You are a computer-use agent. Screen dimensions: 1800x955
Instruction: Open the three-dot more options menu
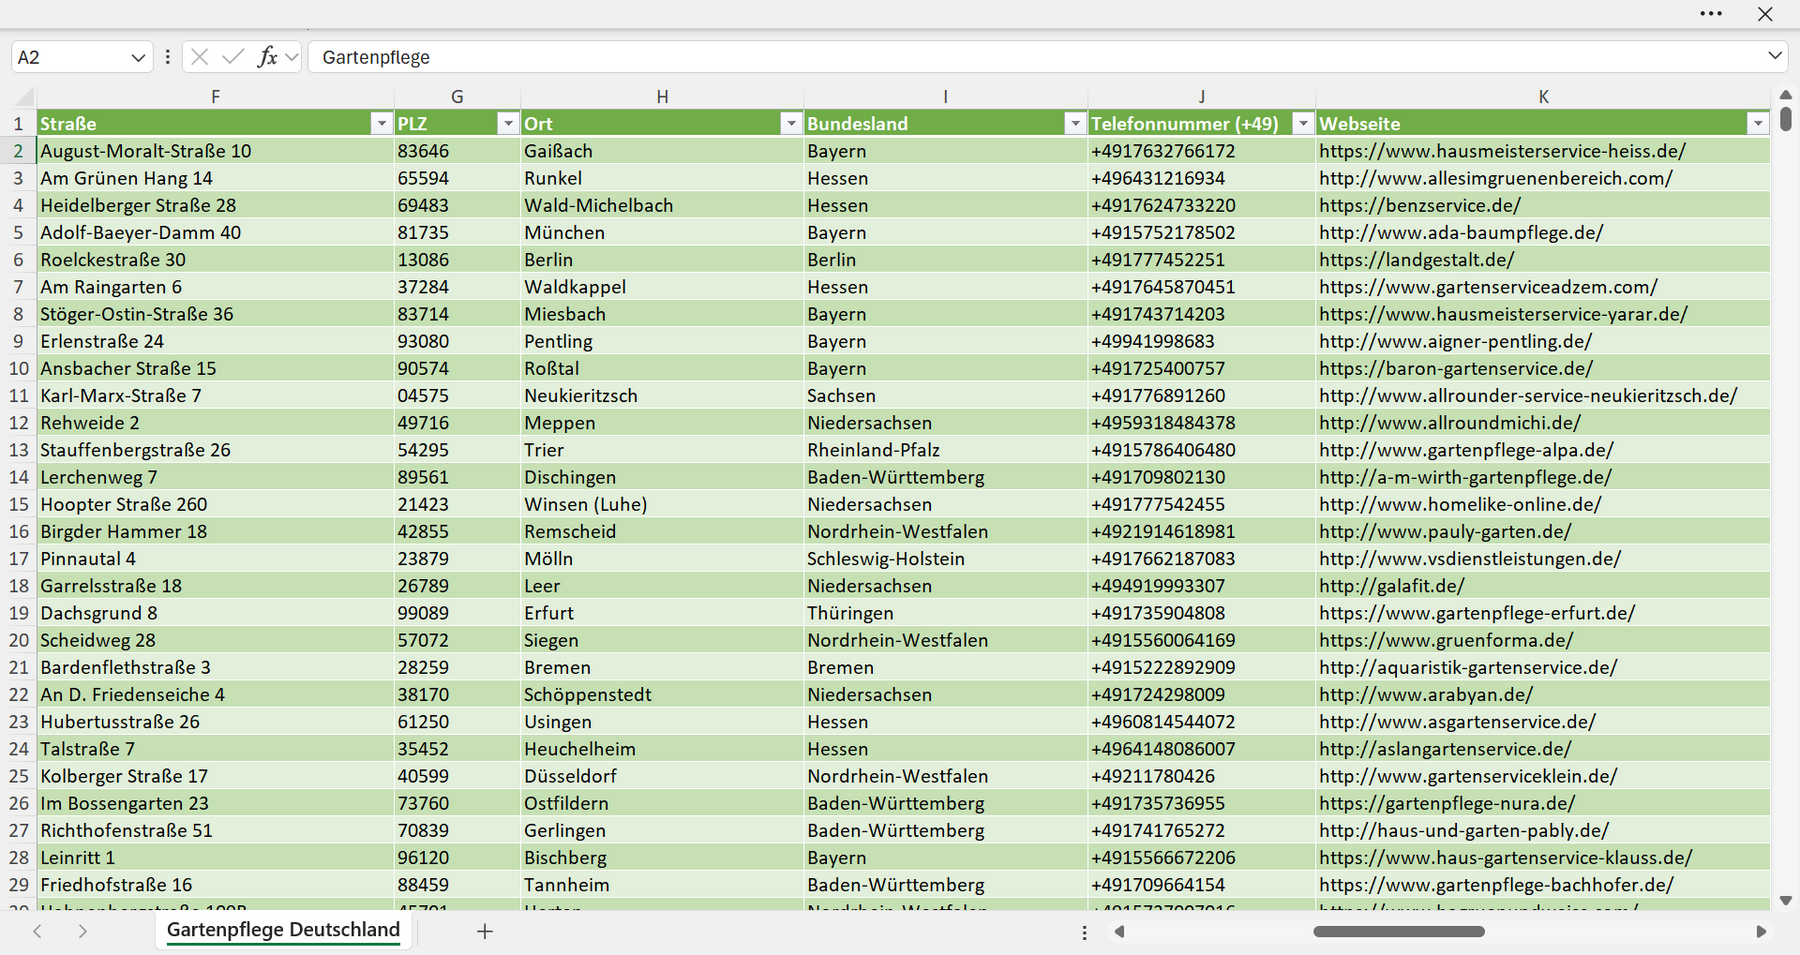(1711, 14)
